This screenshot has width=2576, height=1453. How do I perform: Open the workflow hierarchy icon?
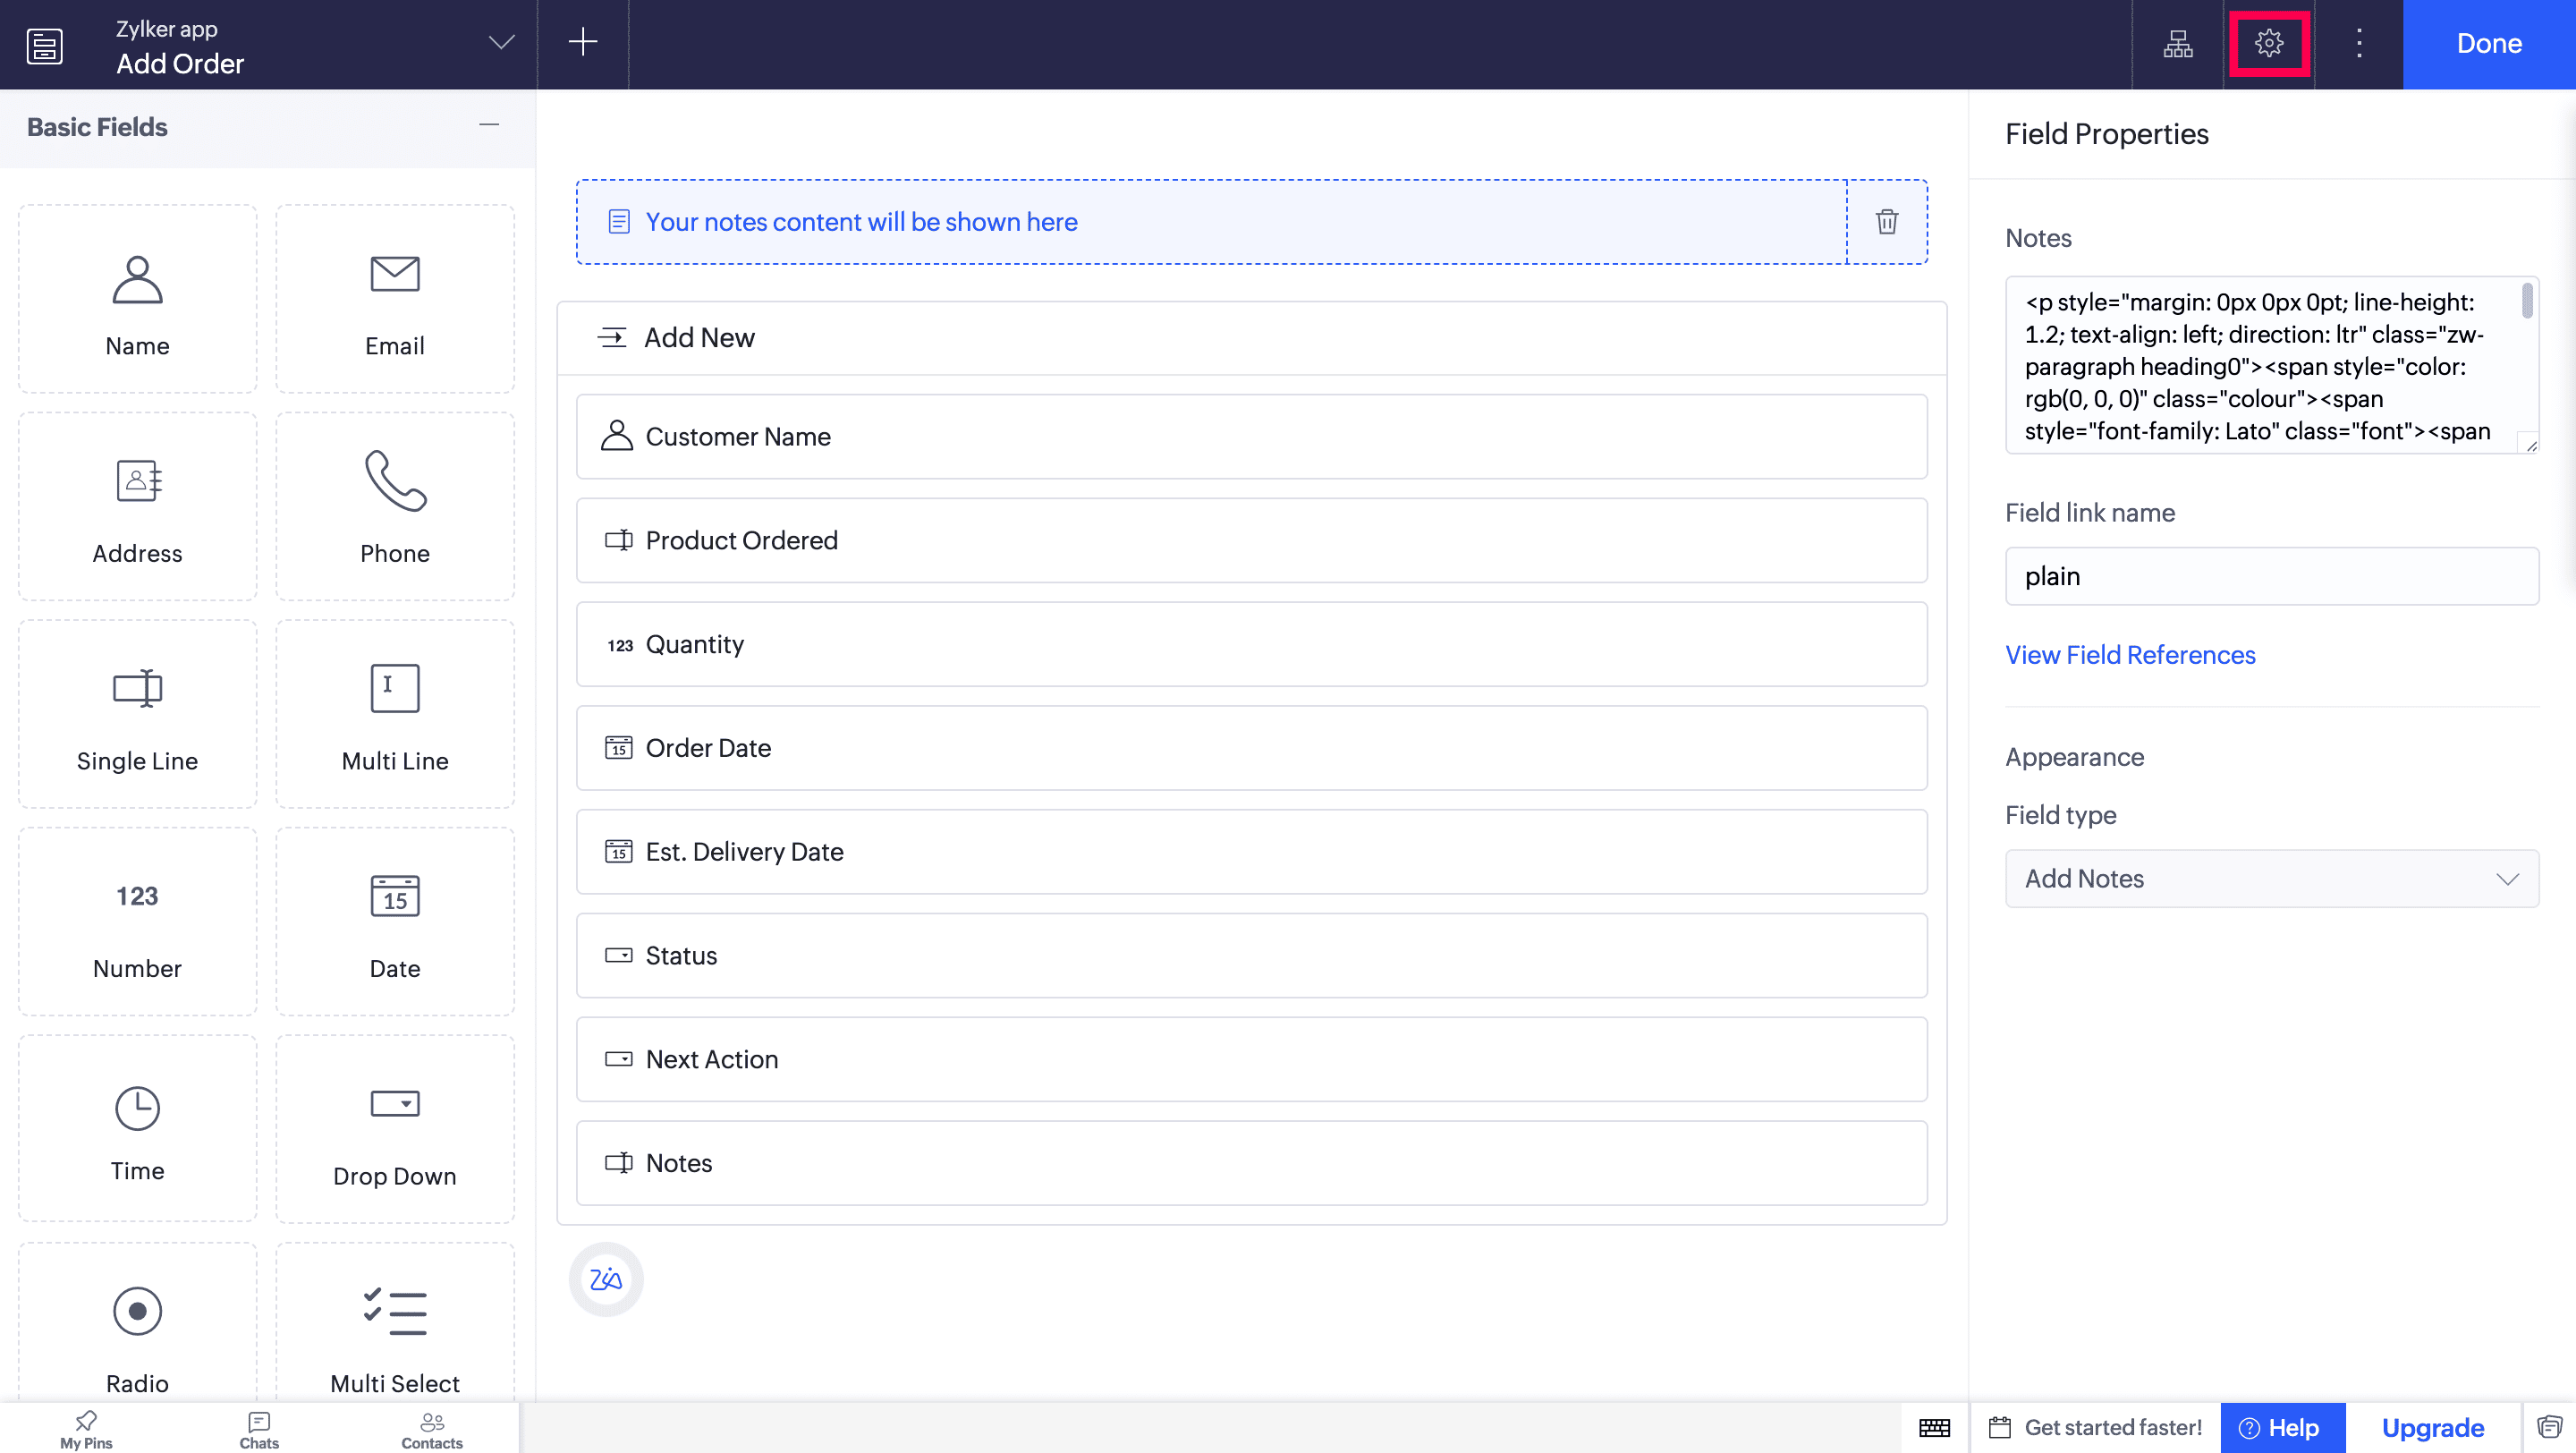(x=2177, y=43)
